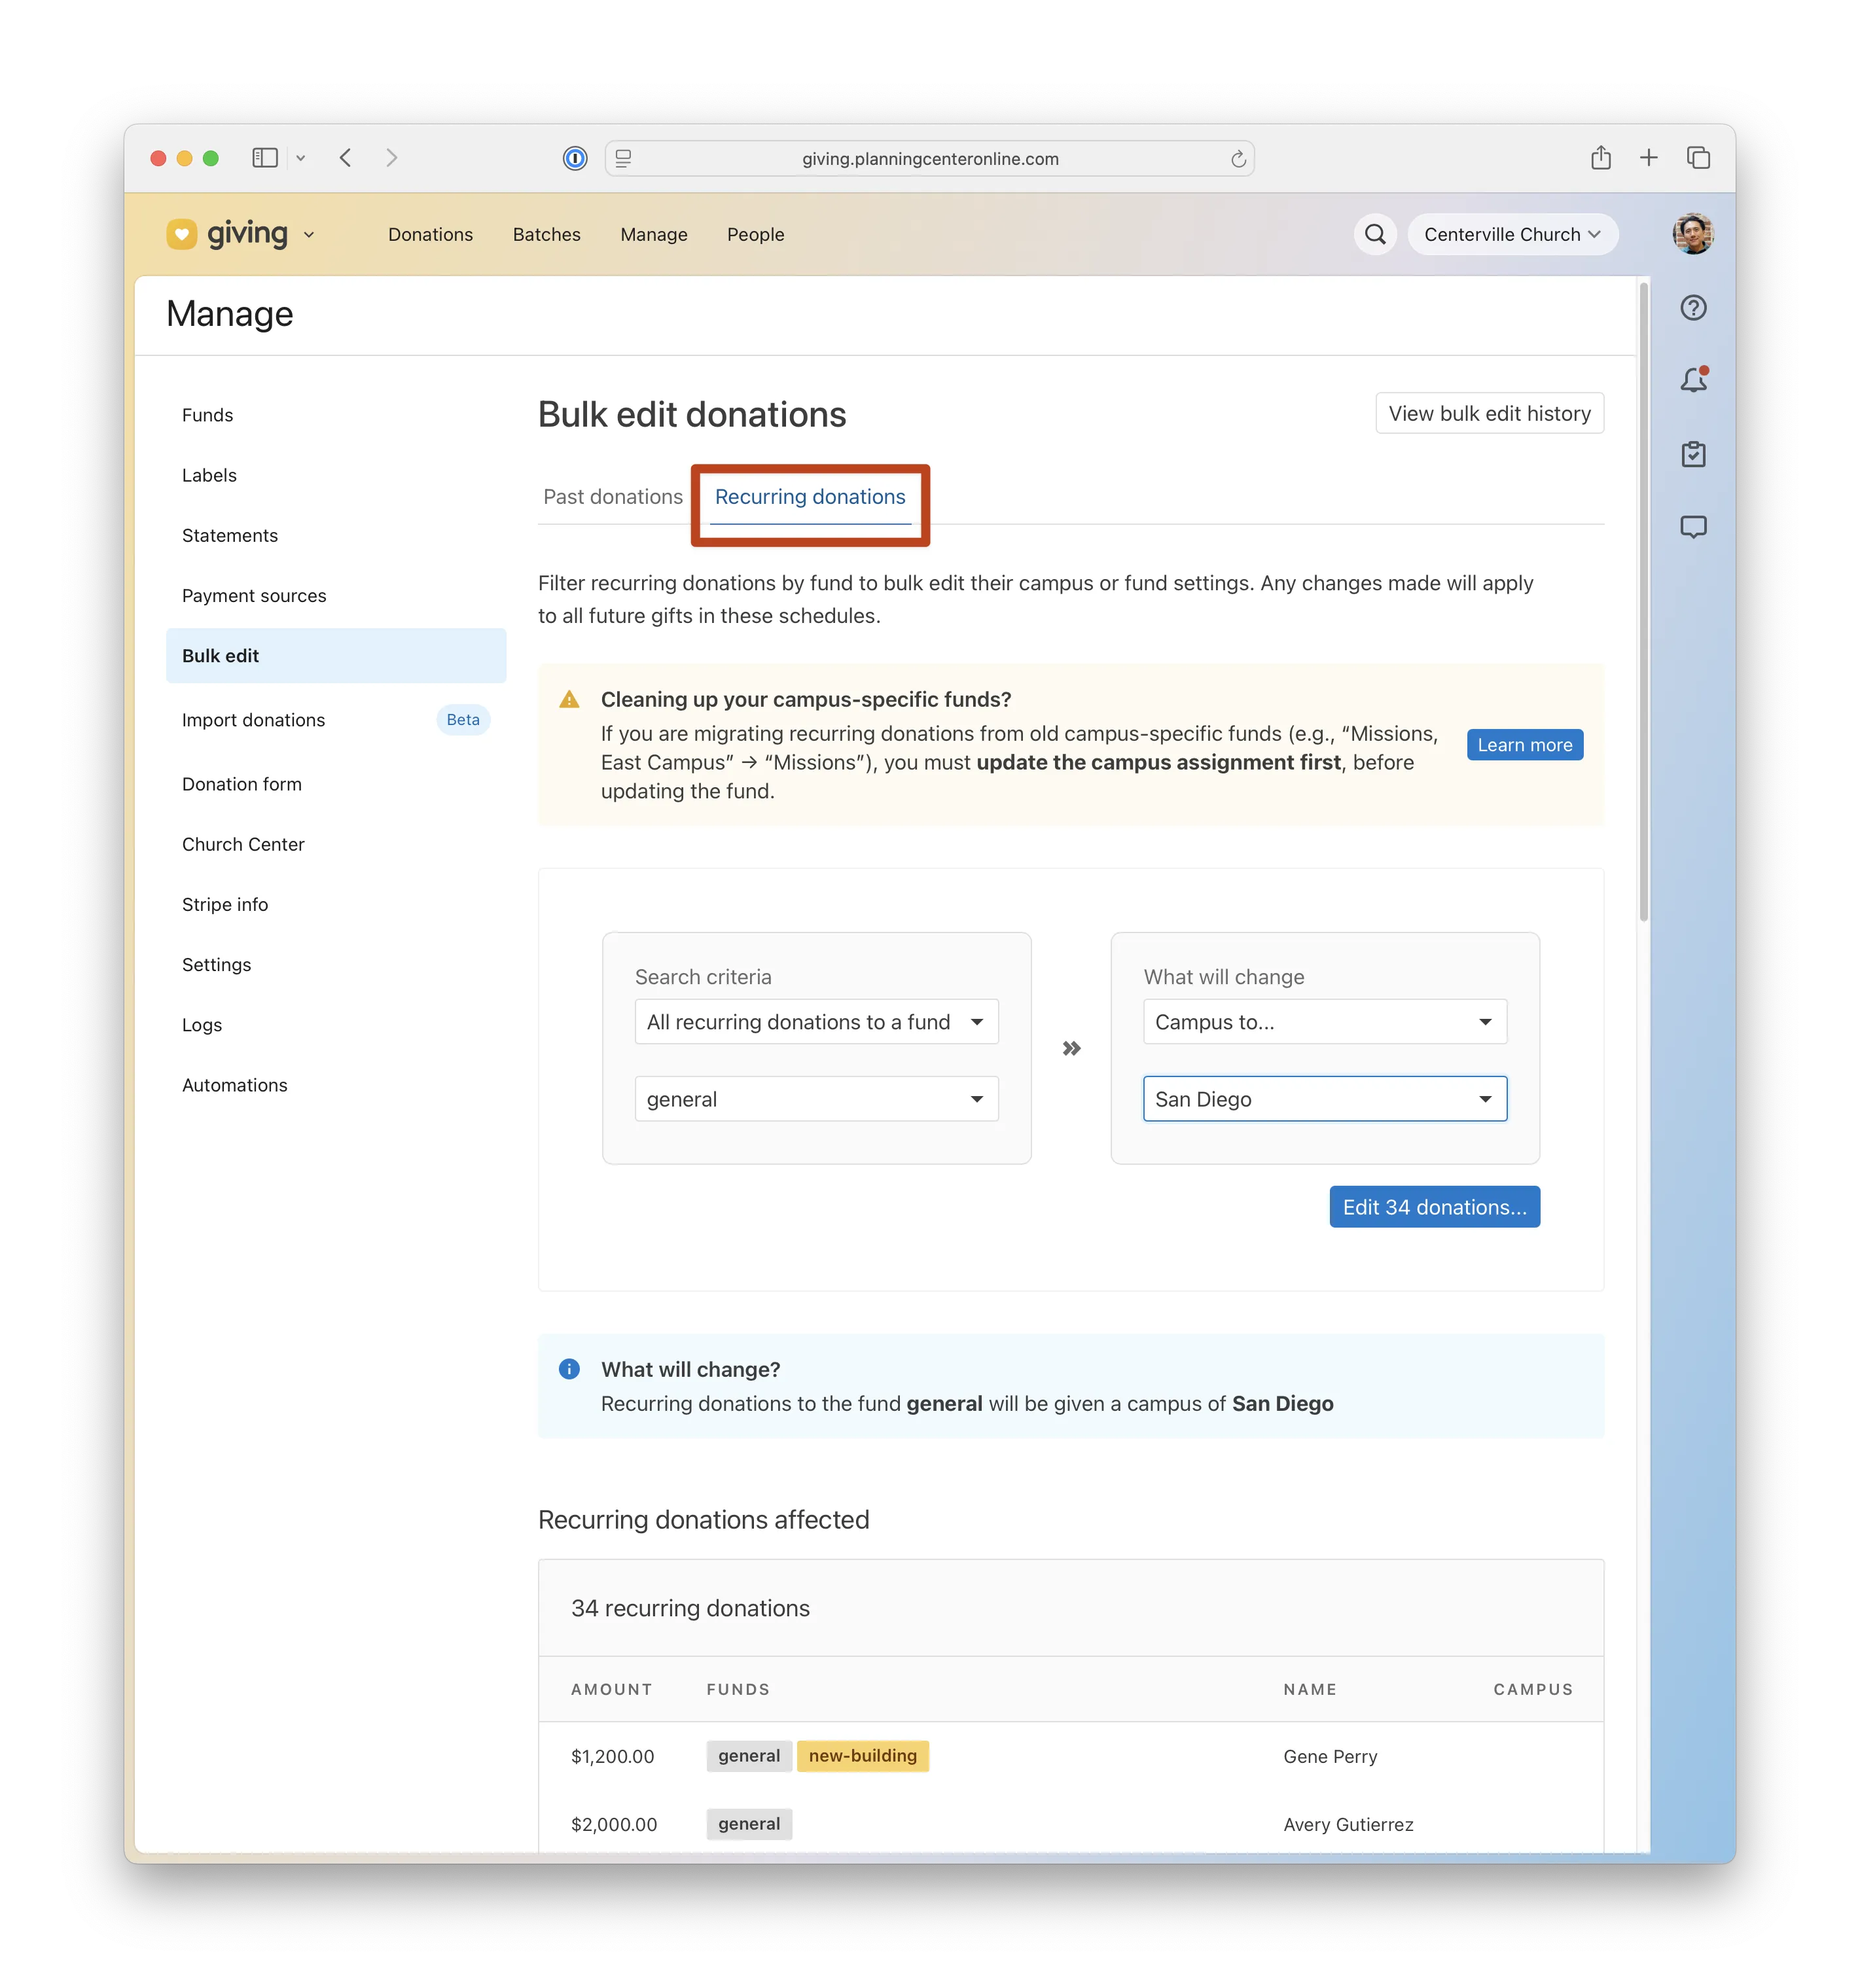Click the address bar URL field

coord(930,158)
